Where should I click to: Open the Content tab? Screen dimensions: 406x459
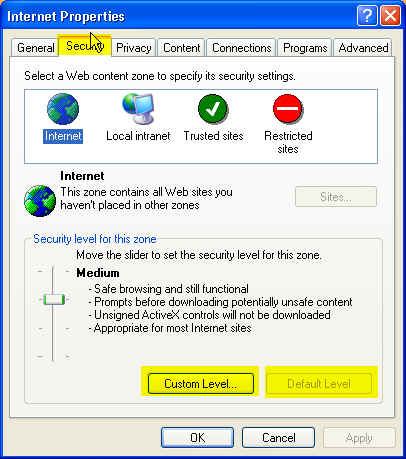[182, 48]
